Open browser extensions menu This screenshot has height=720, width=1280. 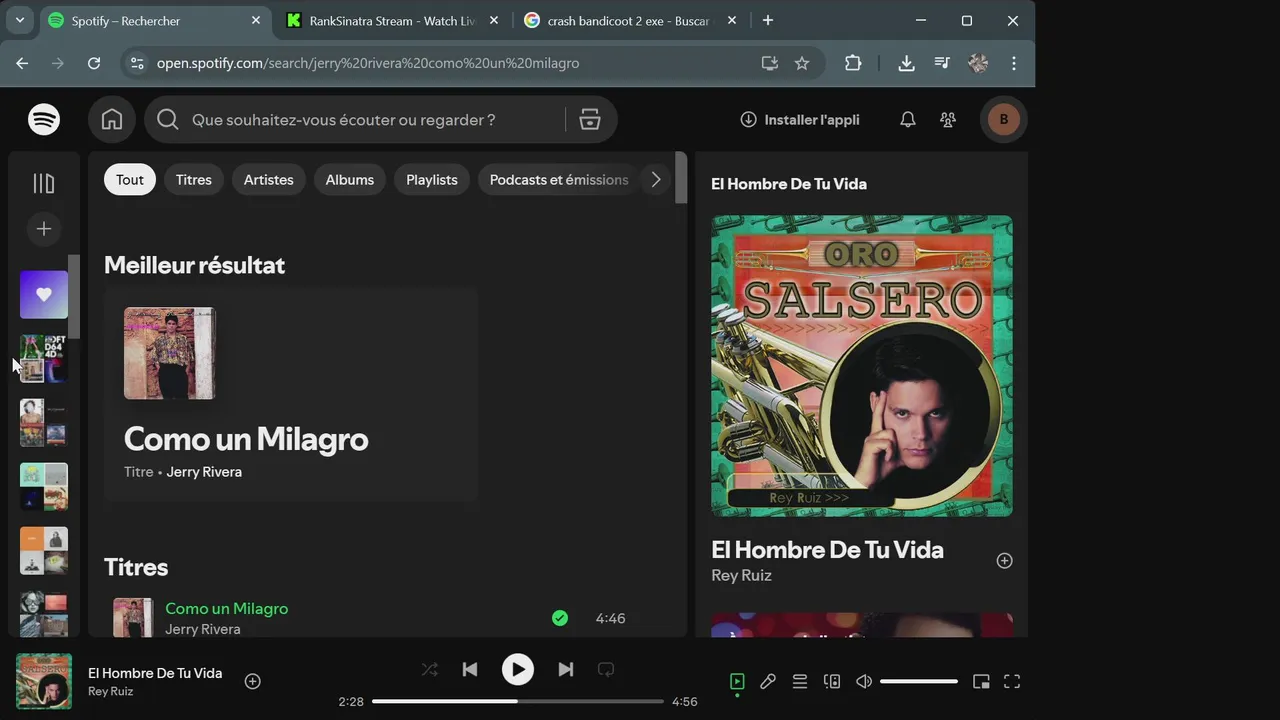853,63
